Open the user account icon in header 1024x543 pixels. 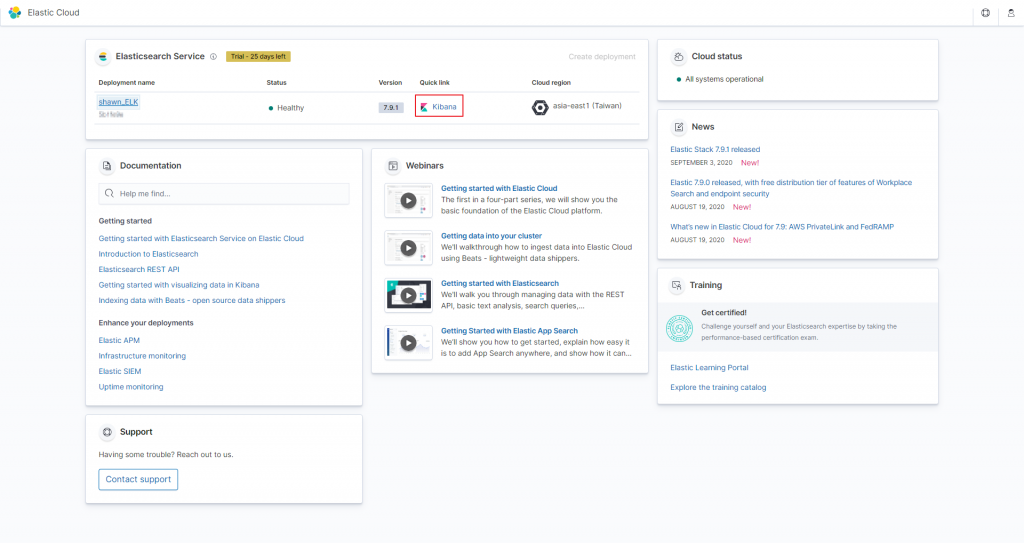(1011, 12)
